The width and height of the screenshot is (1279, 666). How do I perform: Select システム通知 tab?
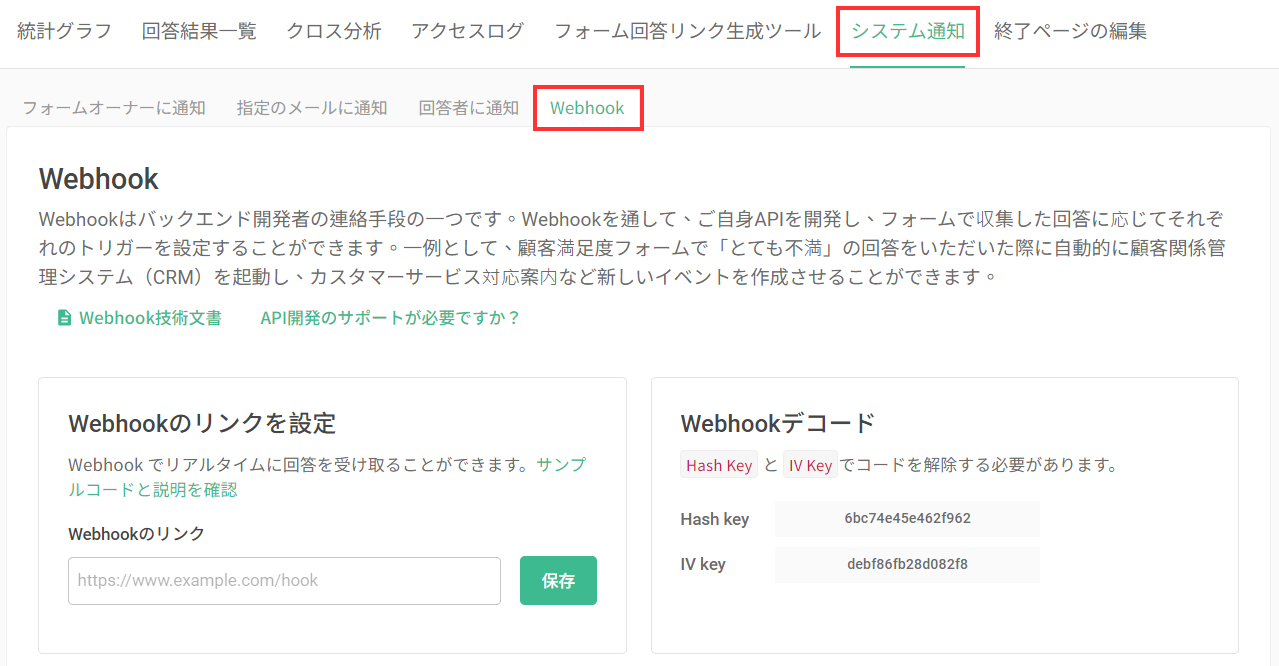(908, 31)
